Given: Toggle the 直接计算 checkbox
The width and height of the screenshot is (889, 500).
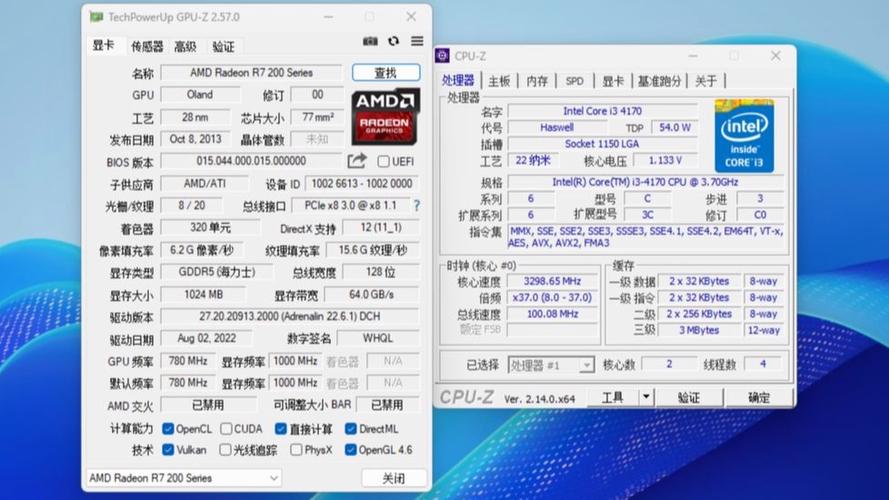Looking at the screenshot, I should (281, 429).
